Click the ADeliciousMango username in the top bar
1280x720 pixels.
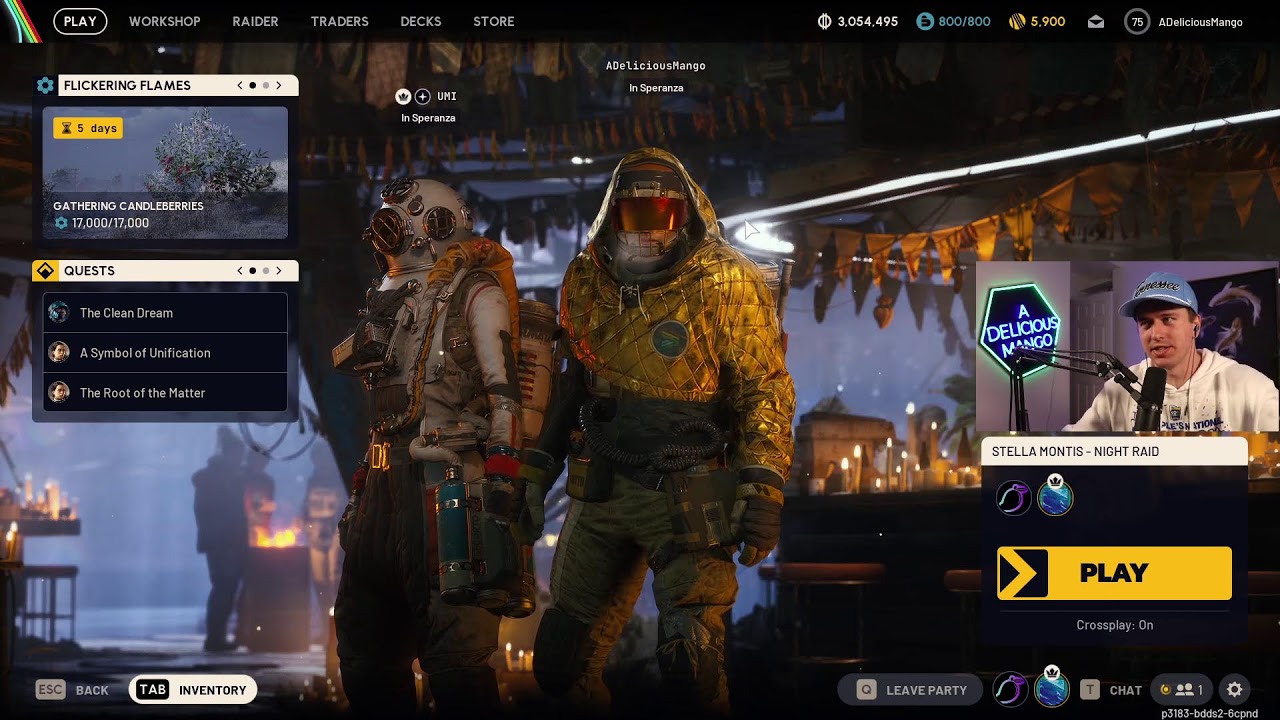[x=1200, y=22]
